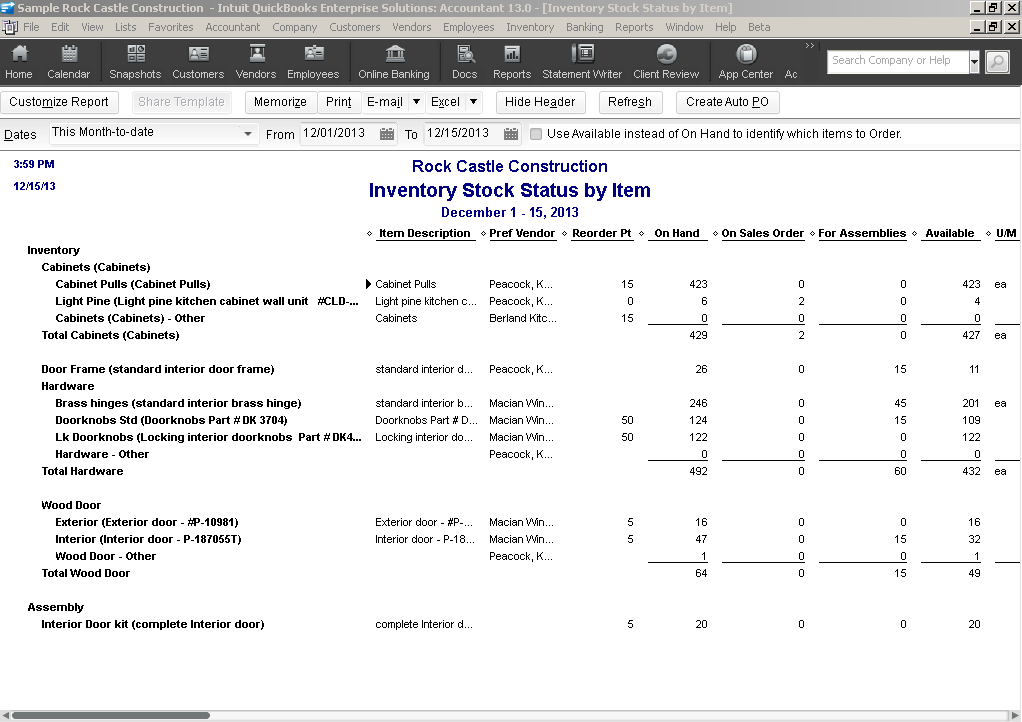The height and width of the screenshot is (722, 1022).
Task: Enable Use Available instead of On Hand checkbox
Action: coord(536,134)
